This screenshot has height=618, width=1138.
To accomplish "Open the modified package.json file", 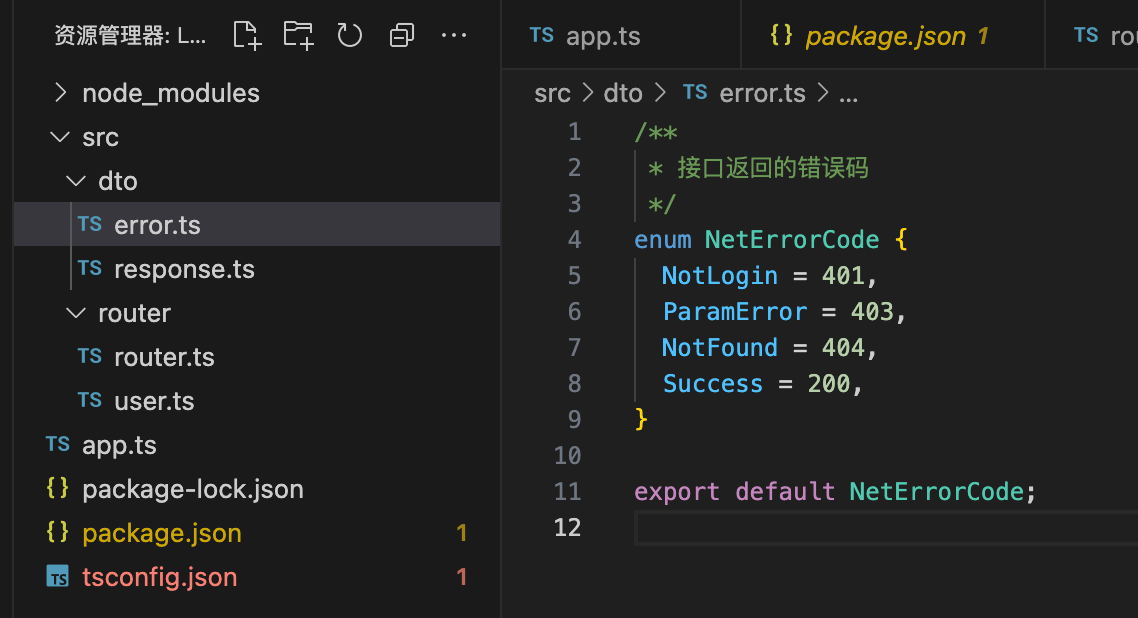I will tap(161, 532).
